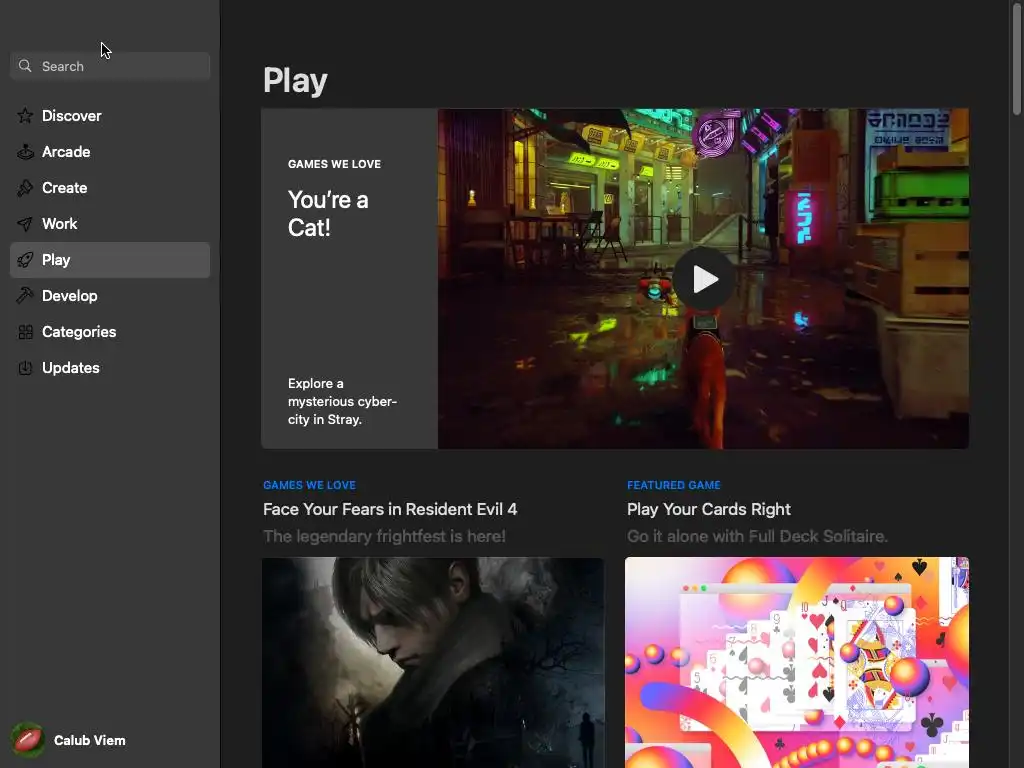Show the Categories page
Image resolution: width=1024 pixels, height=768 pixels.
click(110, 332)
